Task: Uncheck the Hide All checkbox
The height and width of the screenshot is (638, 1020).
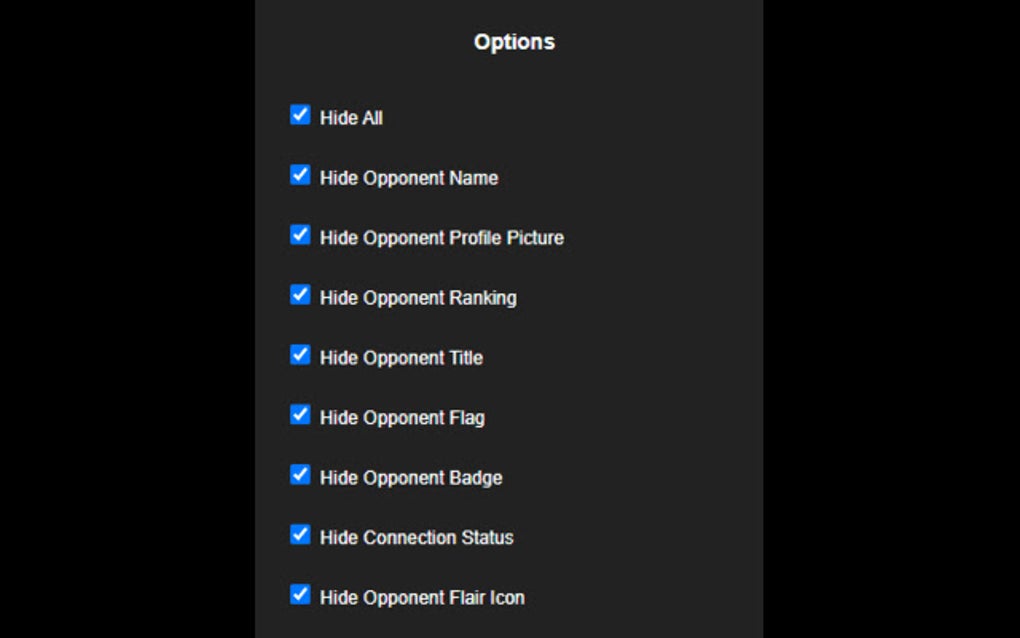Action: (300, 115)
